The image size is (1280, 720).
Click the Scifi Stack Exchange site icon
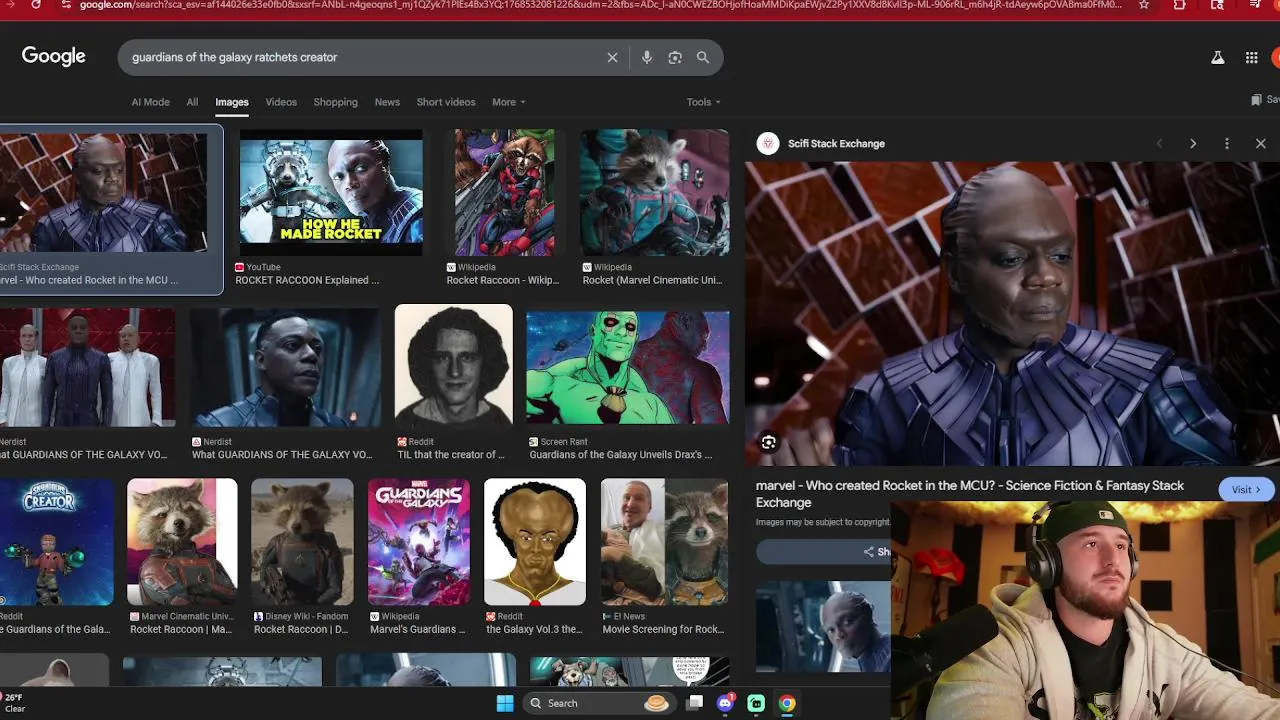768,144
